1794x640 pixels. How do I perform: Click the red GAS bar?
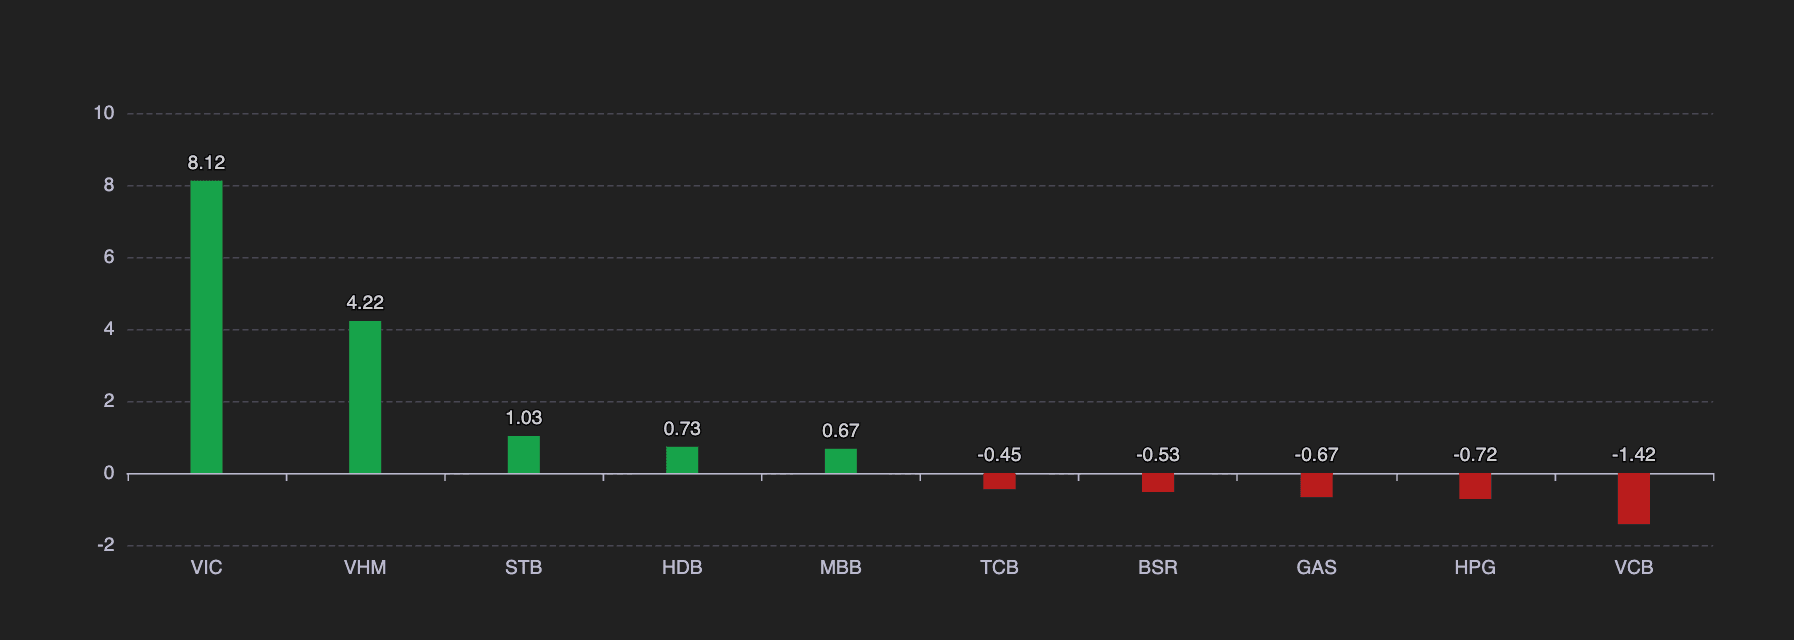click(1316, 485)
